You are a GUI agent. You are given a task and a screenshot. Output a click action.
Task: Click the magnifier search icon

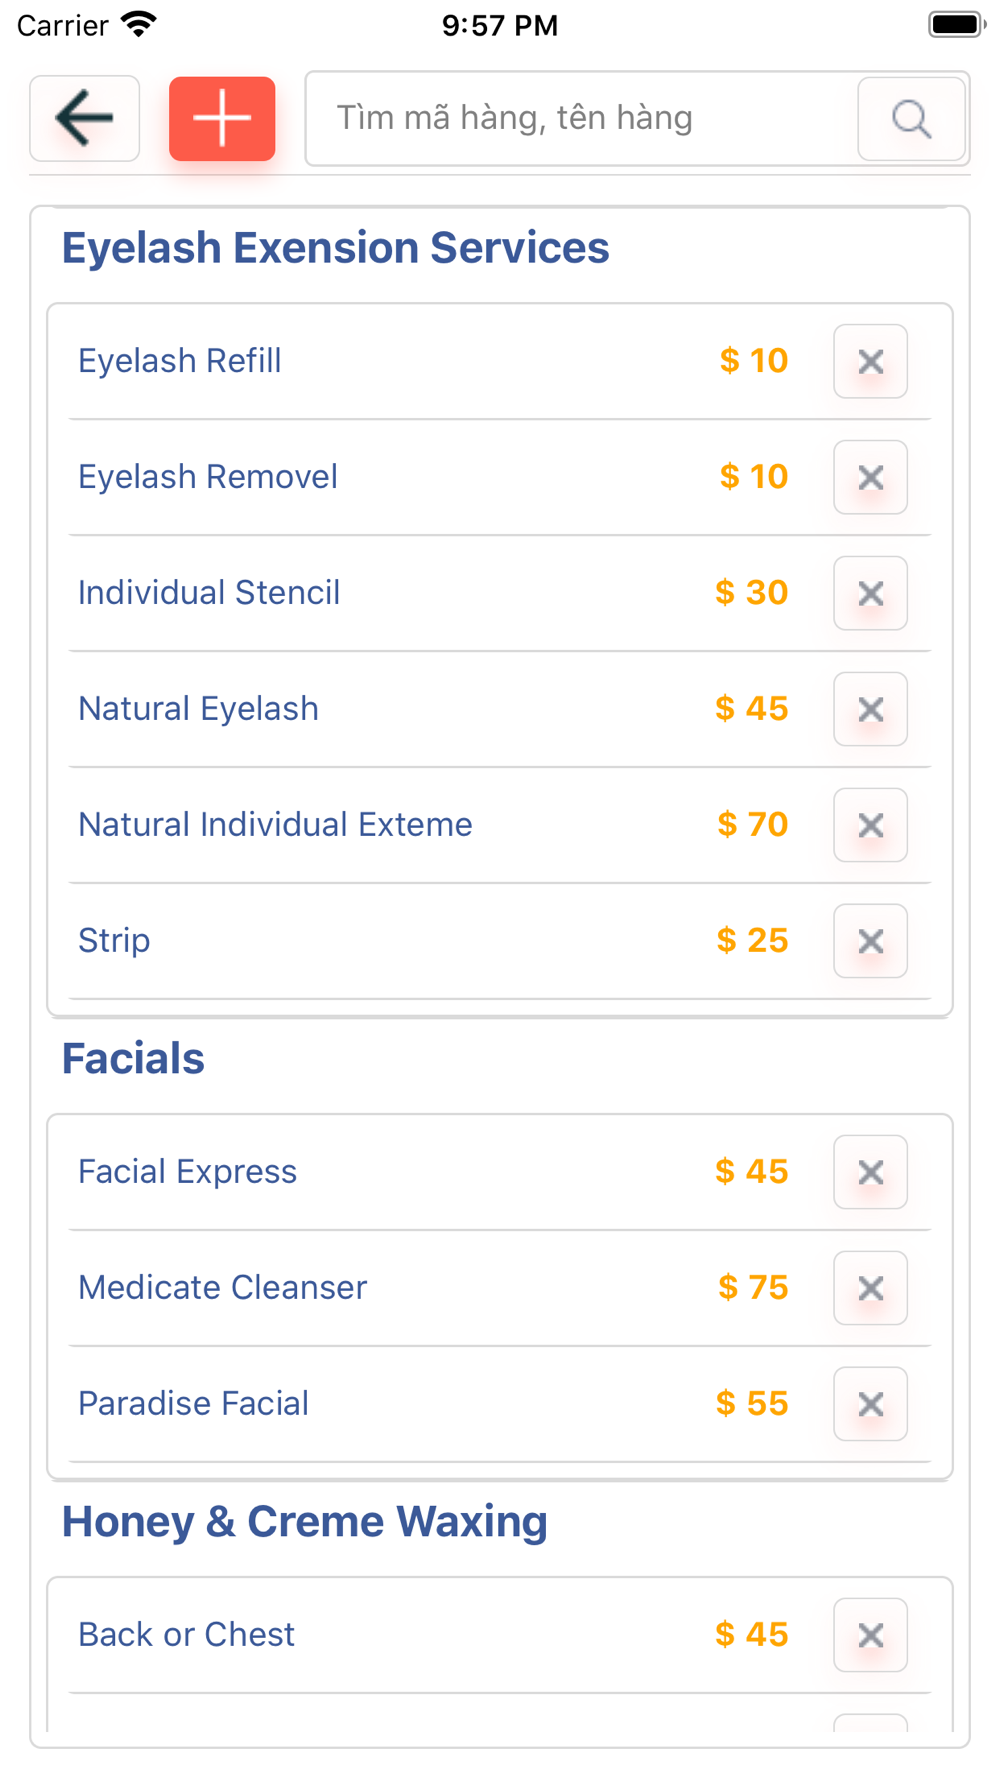coord(911,119)
